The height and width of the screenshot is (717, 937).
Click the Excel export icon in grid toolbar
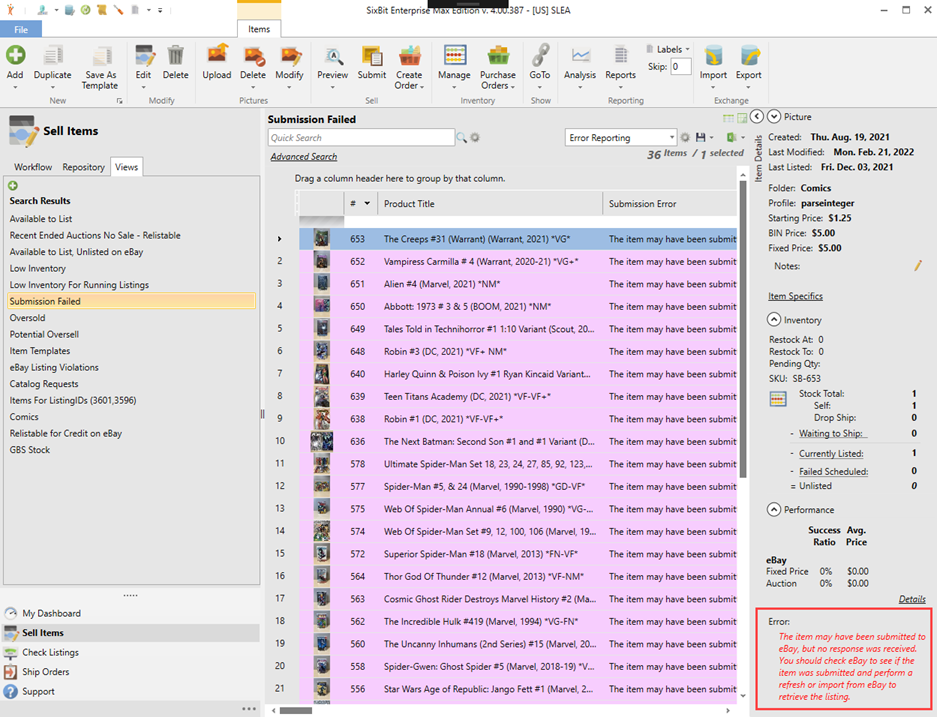(x=731, y=137)
